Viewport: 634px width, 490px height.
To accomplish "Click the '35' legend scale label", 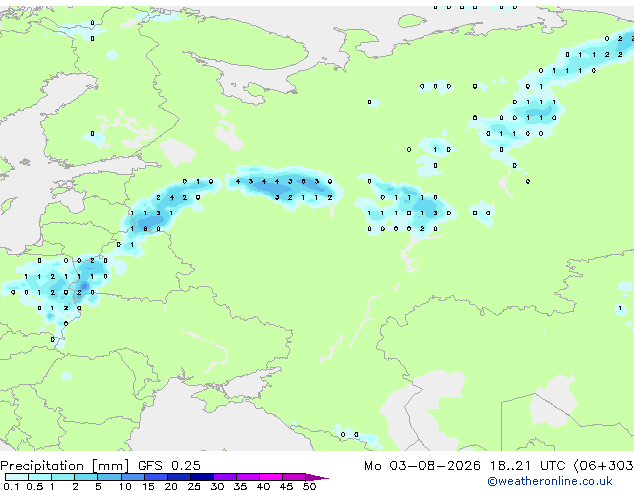I will [x=240, y=486].
